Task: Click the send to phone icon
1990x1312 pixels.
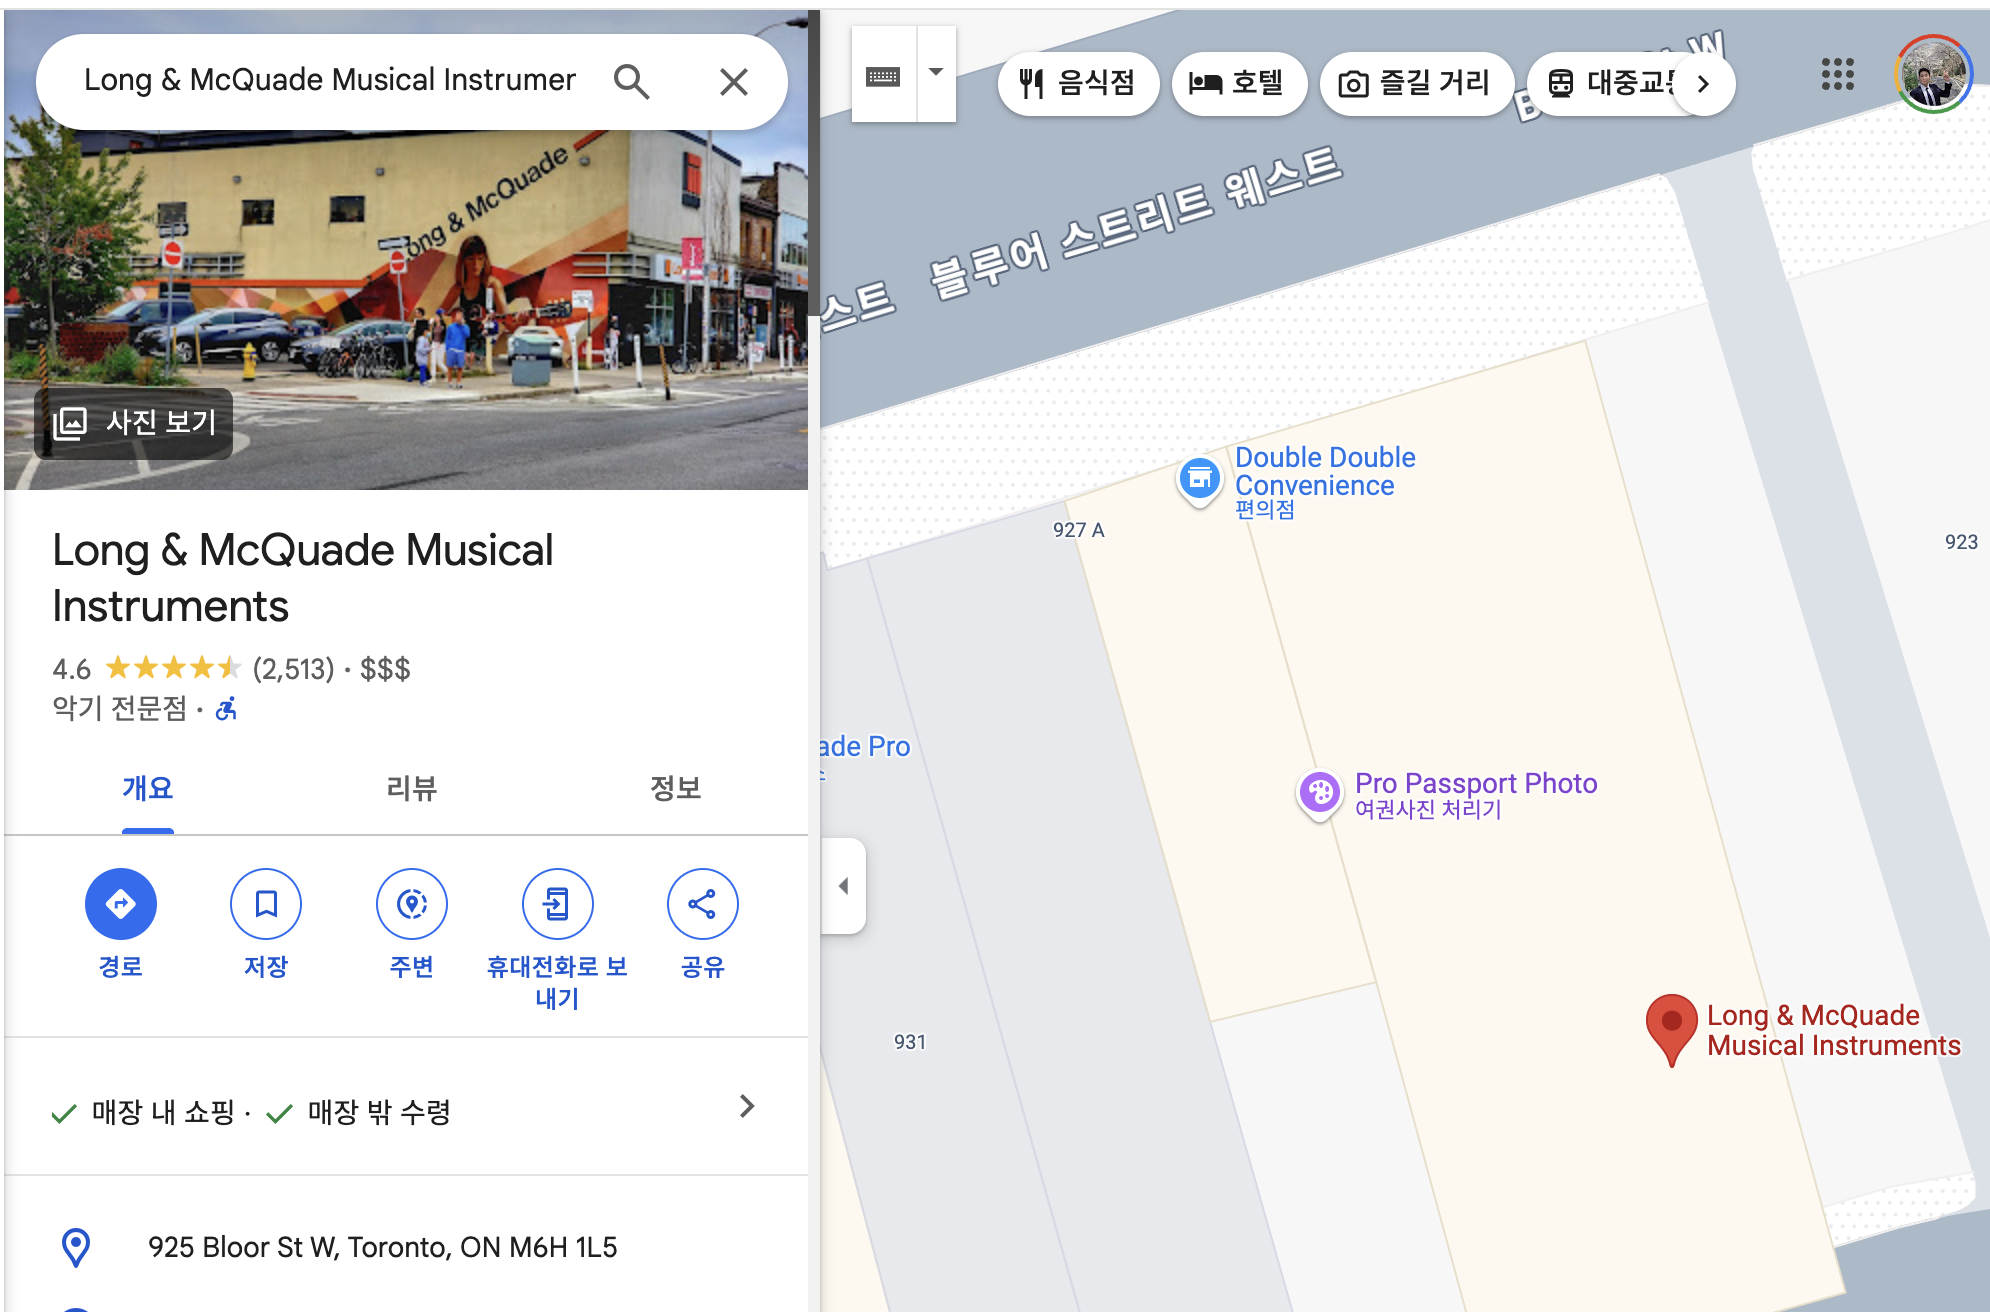Action: point(557,904)
